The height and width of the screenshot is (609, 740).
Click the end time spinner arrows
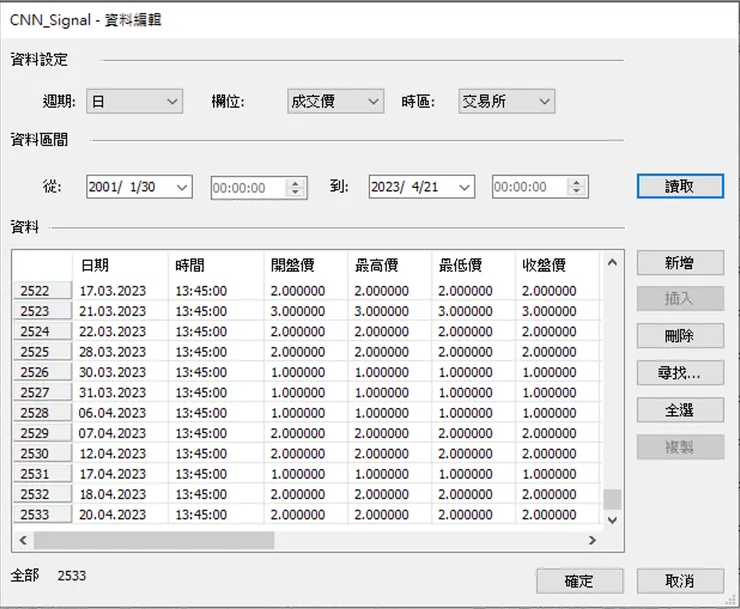577,187
